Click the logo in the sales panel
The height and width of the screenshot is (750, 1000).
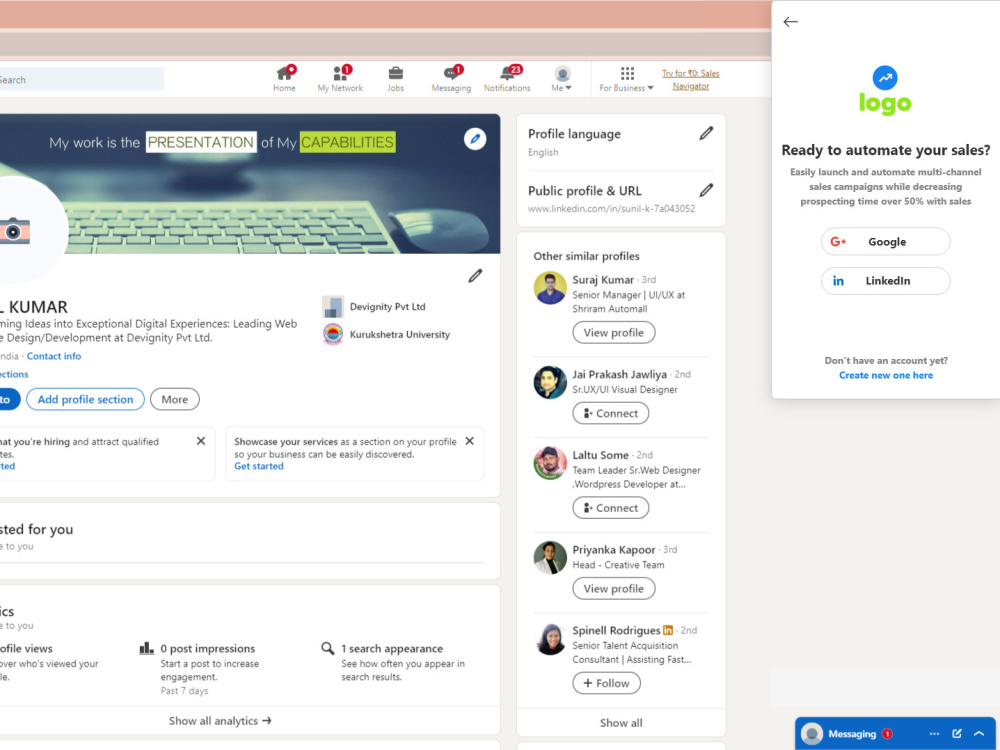tap(885, 91)
